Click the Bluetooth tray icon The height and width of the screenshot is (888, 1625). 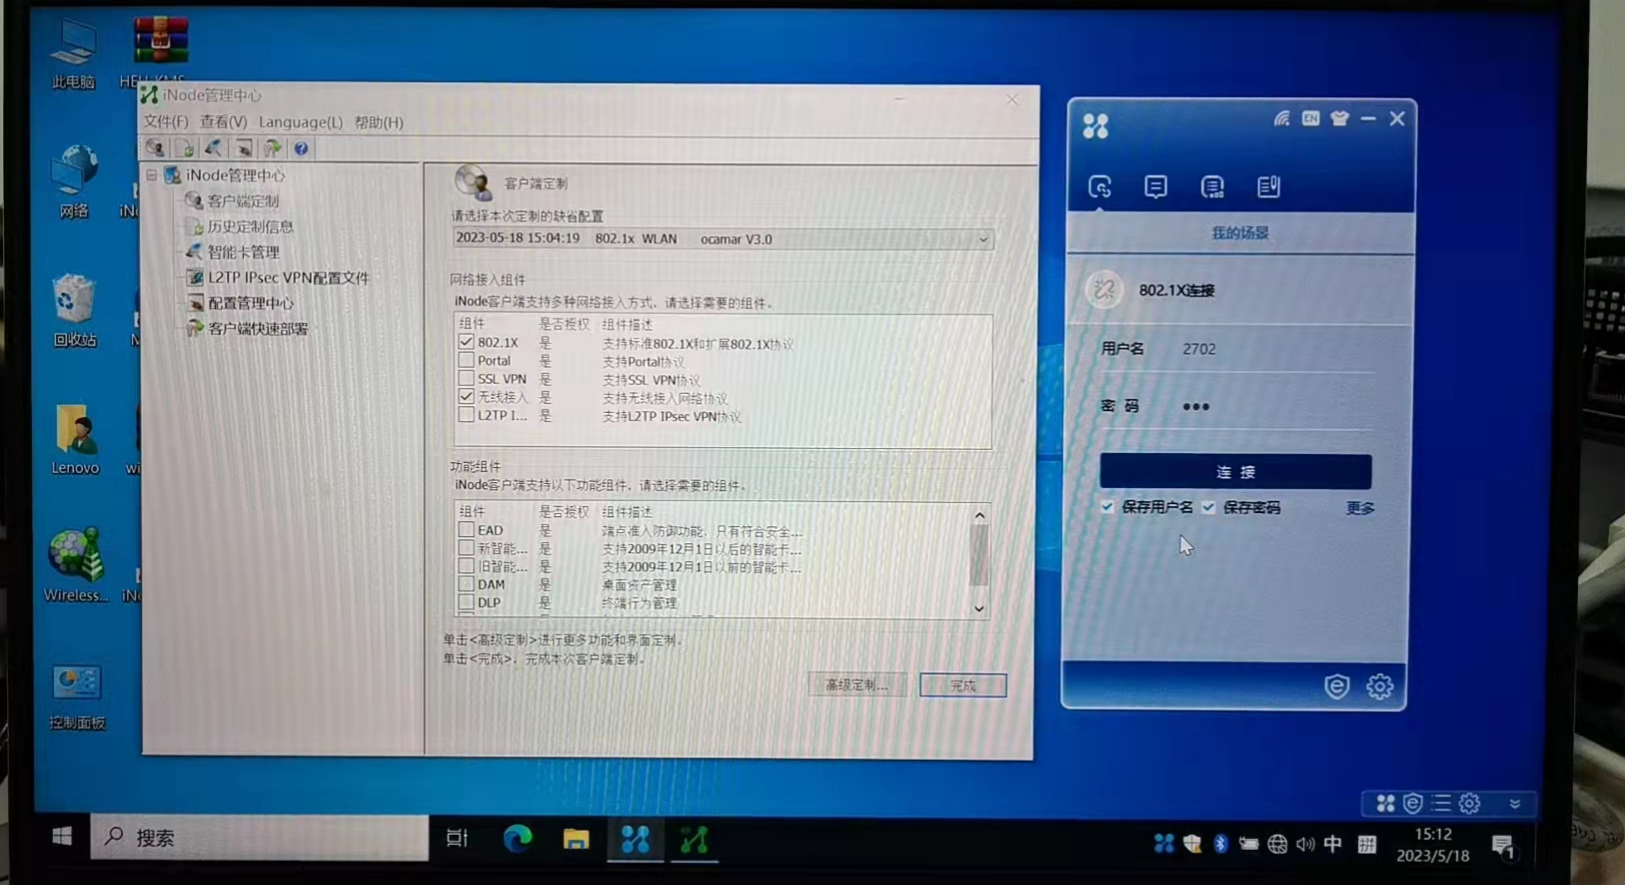click(1220, 844)
